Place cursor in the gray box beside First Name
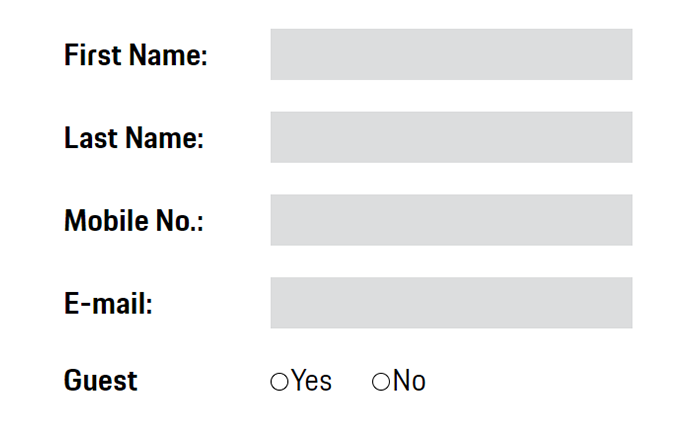This screenshot has height=435, width=700. coord(450,54)
